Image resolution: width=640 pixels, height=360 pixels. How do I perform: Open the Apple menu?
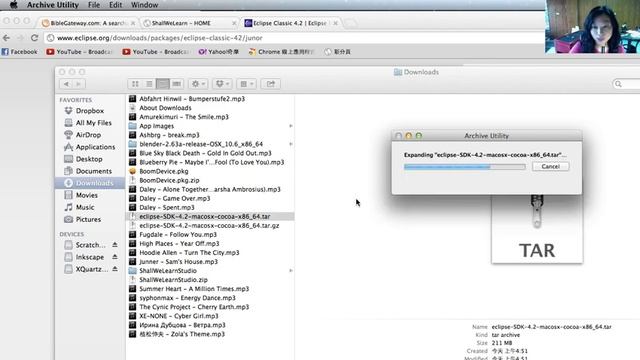pos(13,5)
